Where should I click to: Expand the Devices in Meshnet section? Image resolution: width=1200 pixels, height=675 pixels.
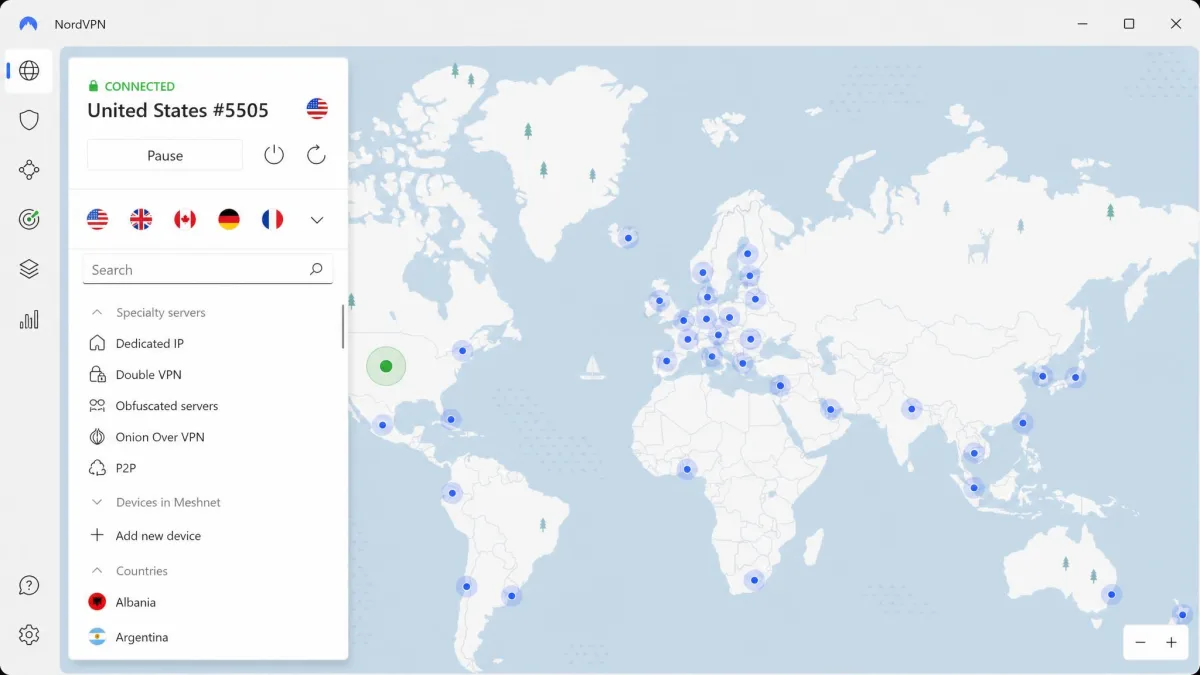(97, 502)
